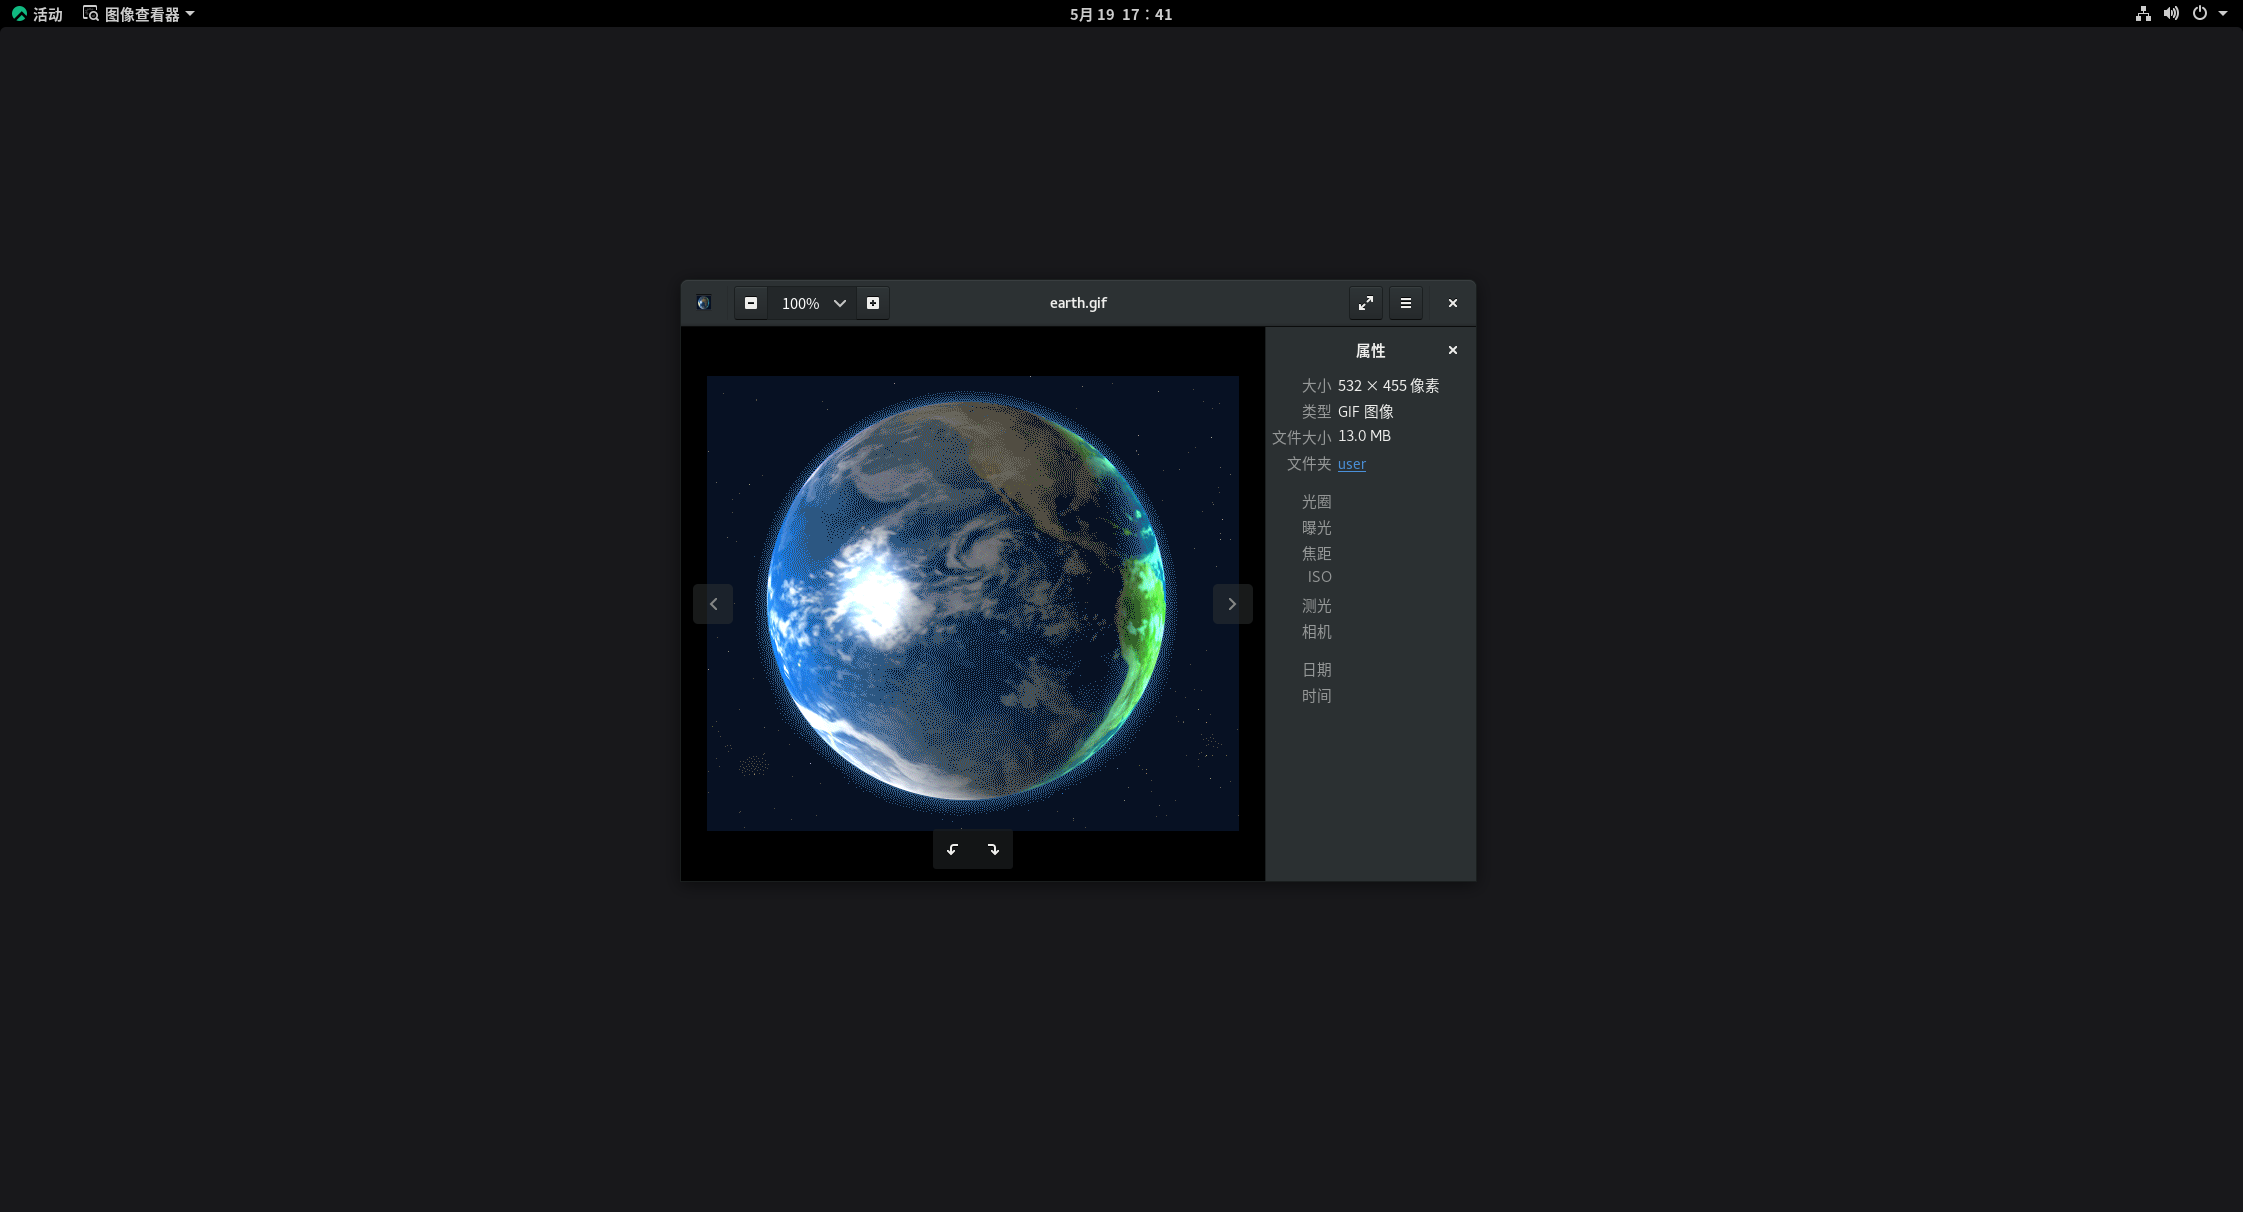Select the GIF 图像 type value
The image size is (2243, 1212).
(1365, 412)
